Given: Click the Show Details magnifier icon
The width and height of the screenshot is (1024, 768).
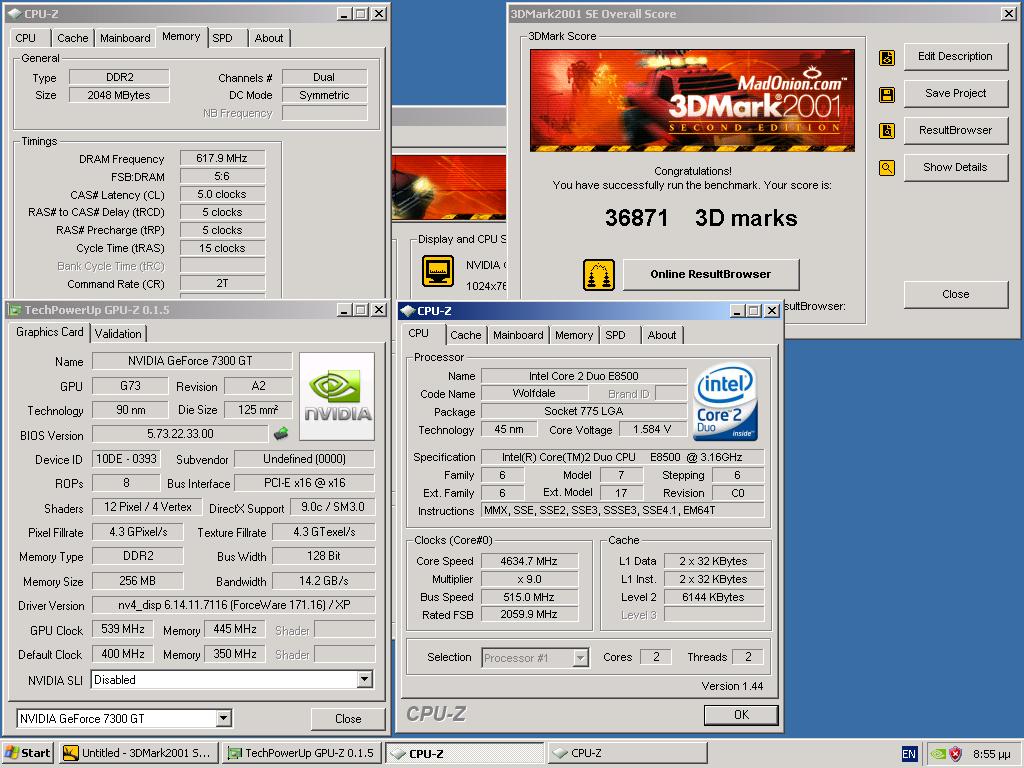Looking at the screenshot, I should [x=887, y=168].
